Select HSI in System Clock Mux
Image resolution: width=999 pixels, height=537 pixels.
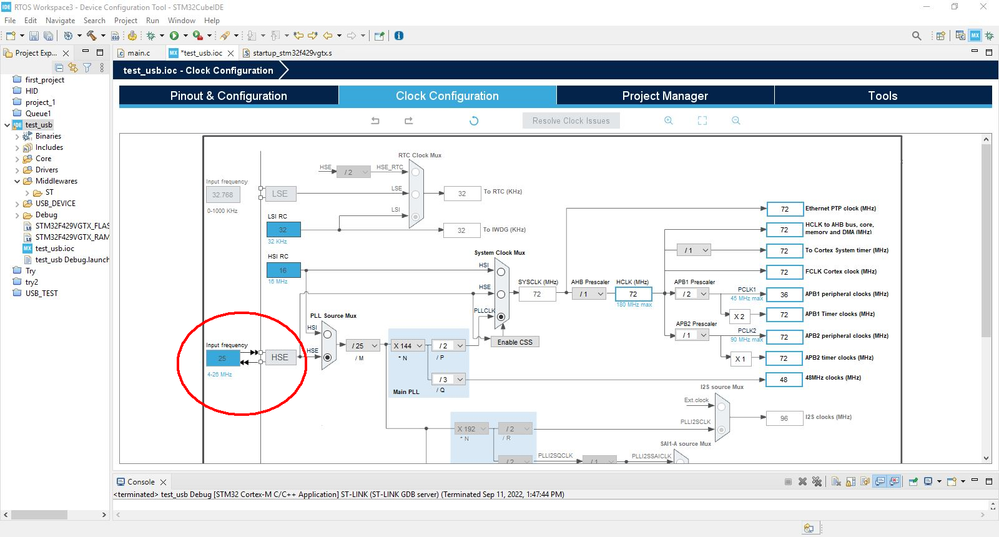tap(501, 272)
